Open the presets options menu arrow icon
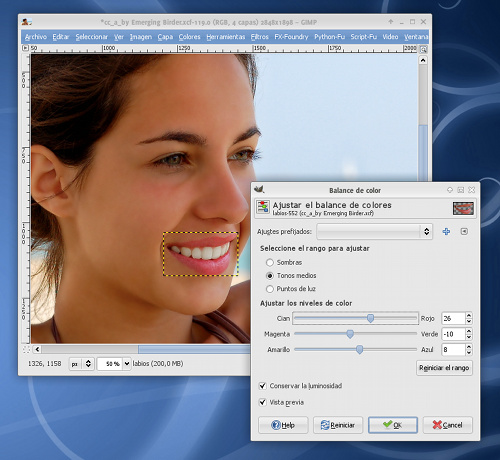This screenshot has width=500, height=460. click(464, 231)
